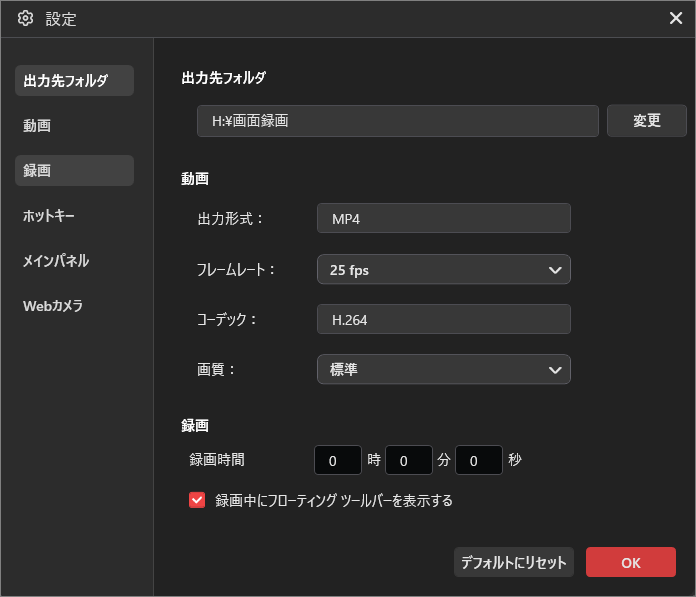Screen dimensions: 696x597
Task: Open the フレームレート 25 fps dropdown
Action: [x=443, y=269]
